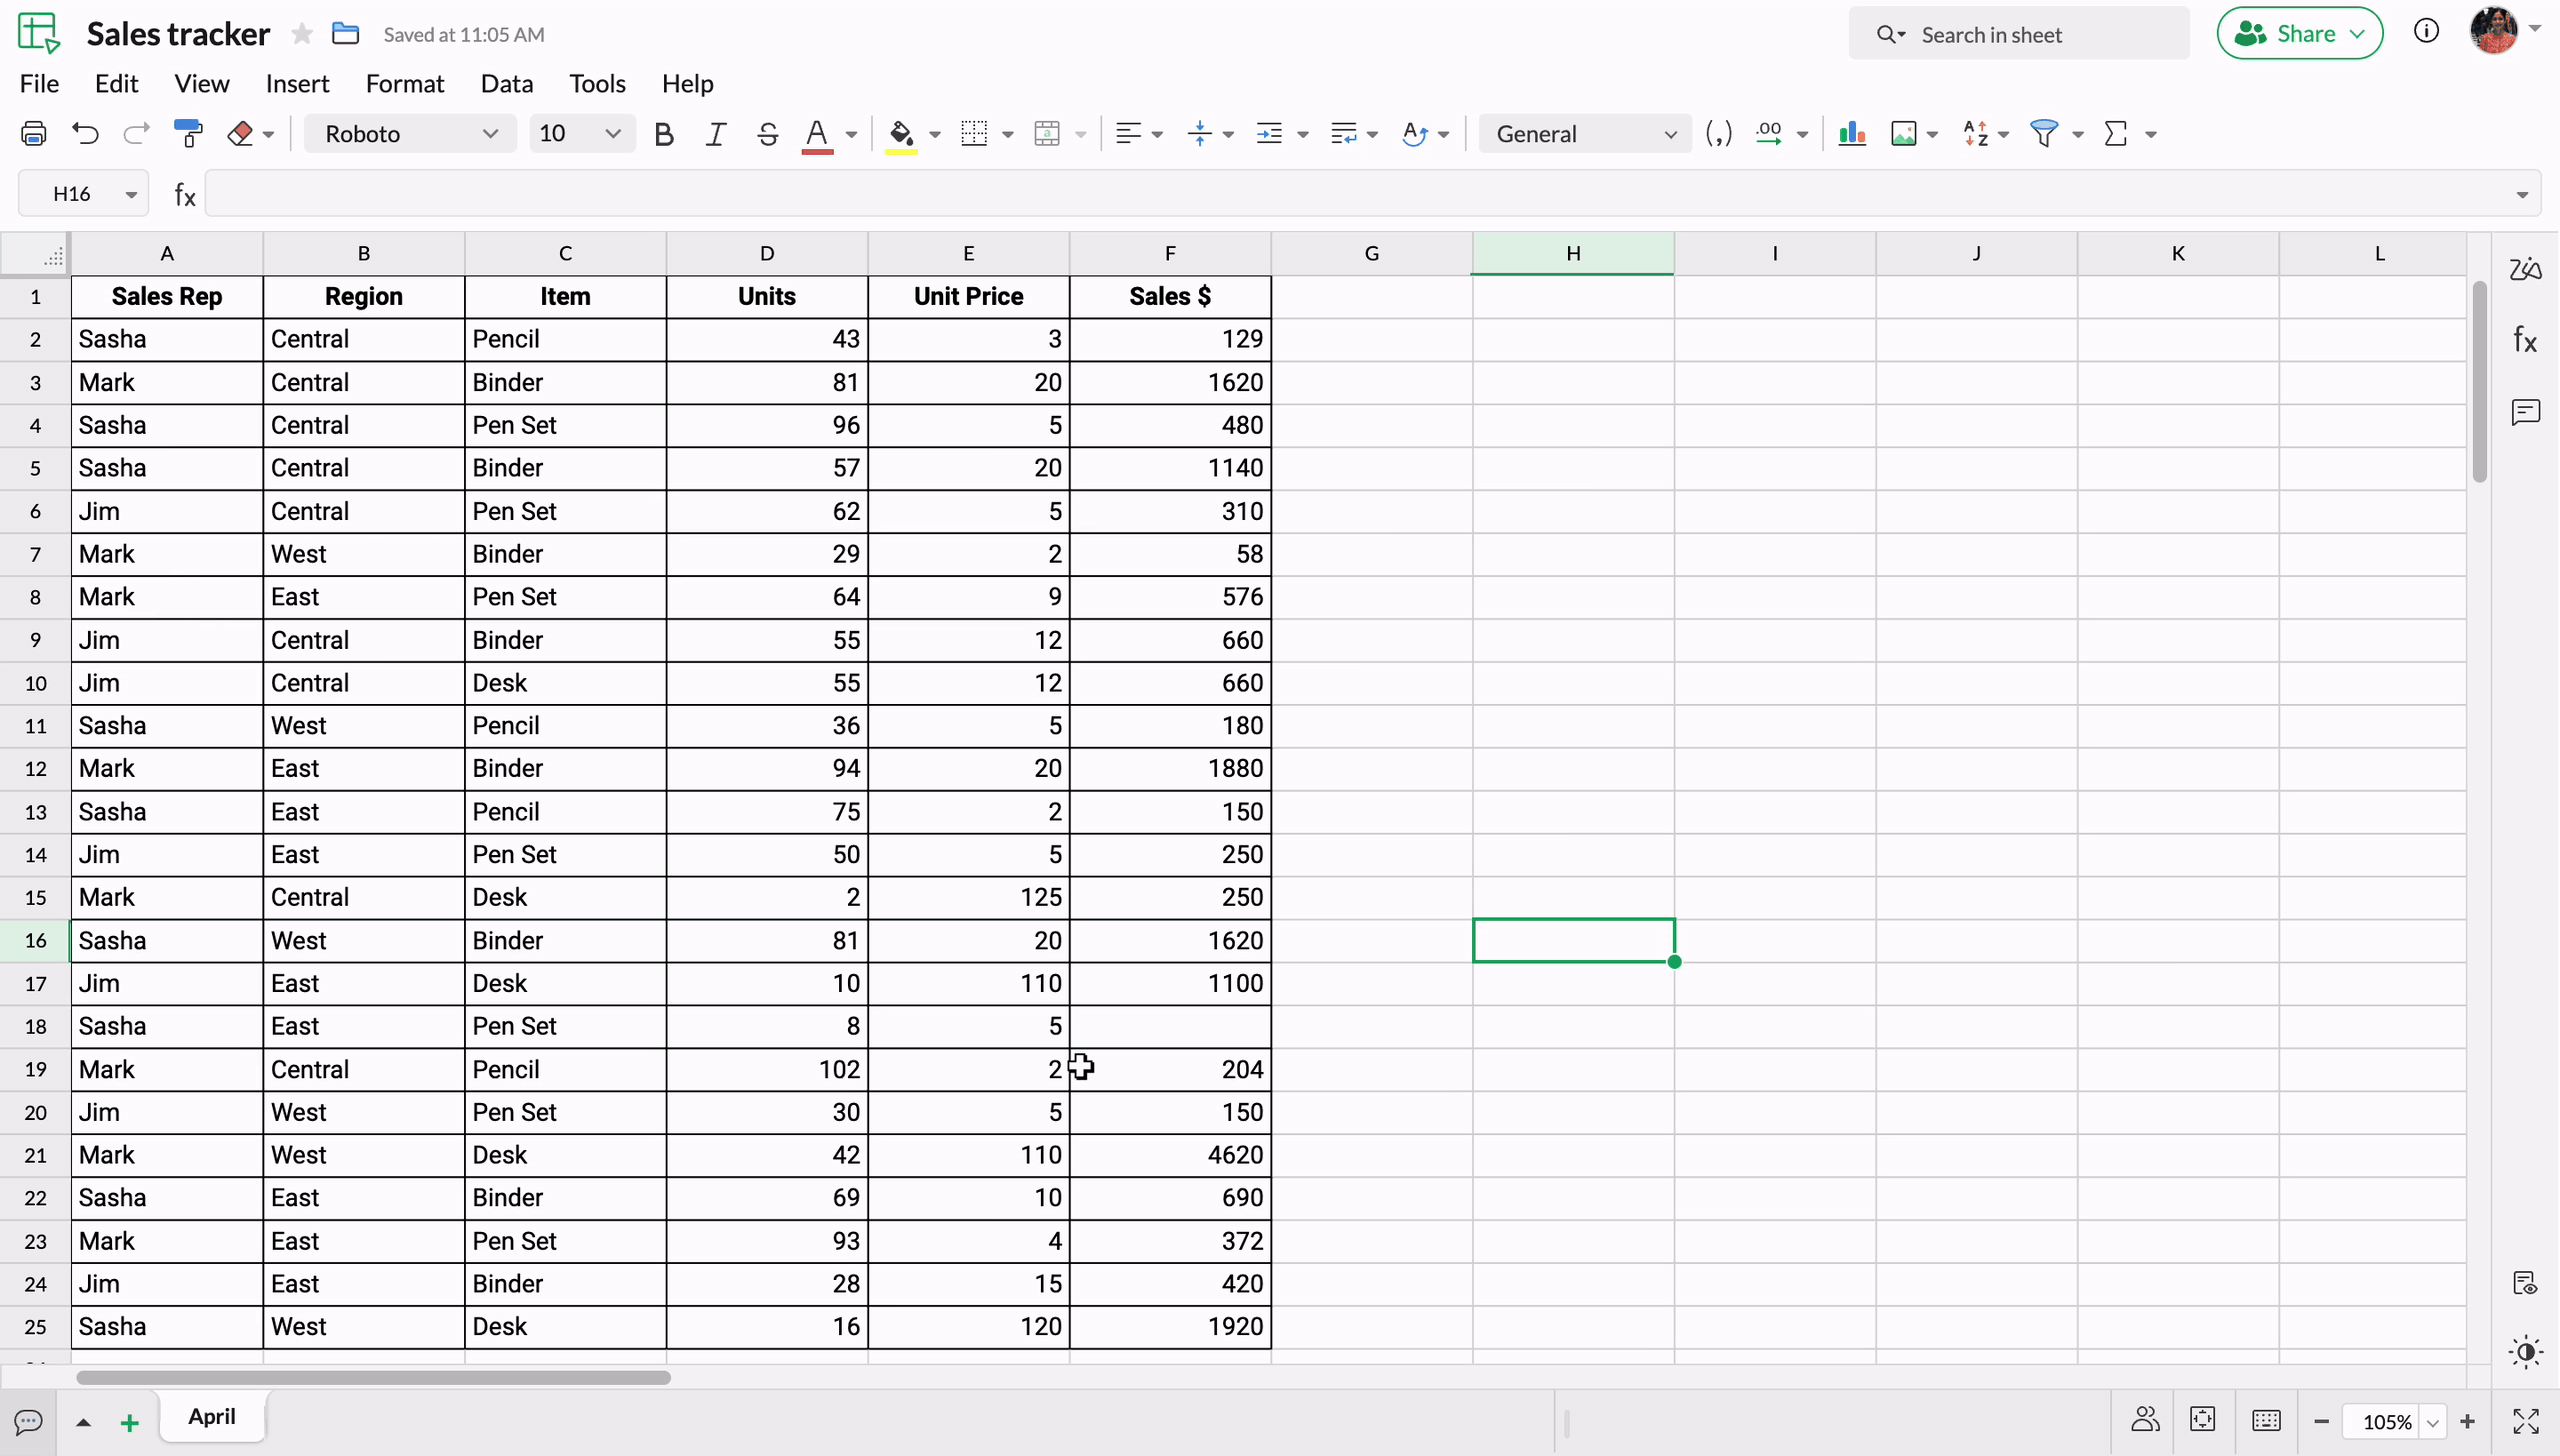Click the insert image icon
2560x1456 pixels.
[1903, 134]
